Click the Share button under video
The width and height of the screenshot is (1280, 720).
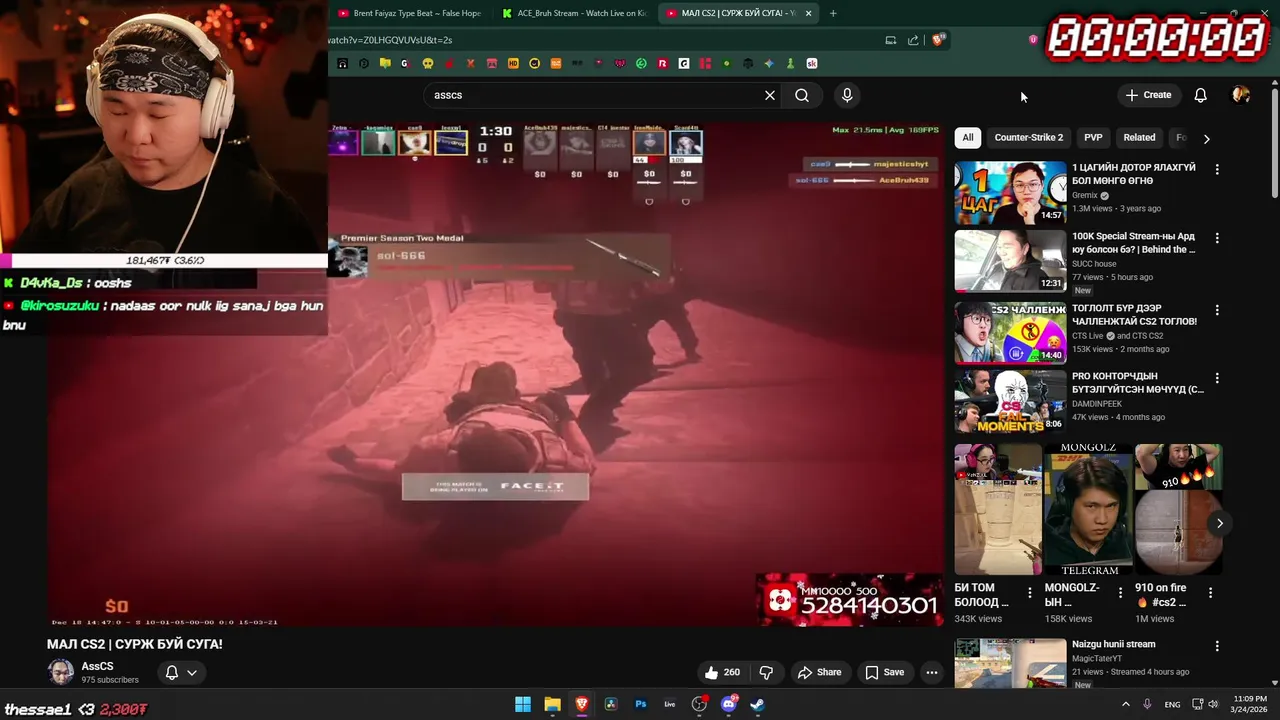pyautogui.click(x=819, y=672)
